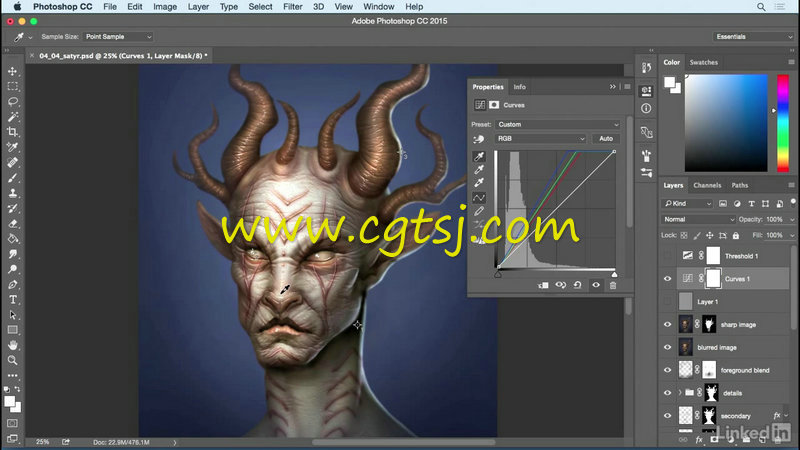Viewport: 800px width, 450px height.
Task: Open the Normal blend mode dropdown
Action: coord(698,219)
